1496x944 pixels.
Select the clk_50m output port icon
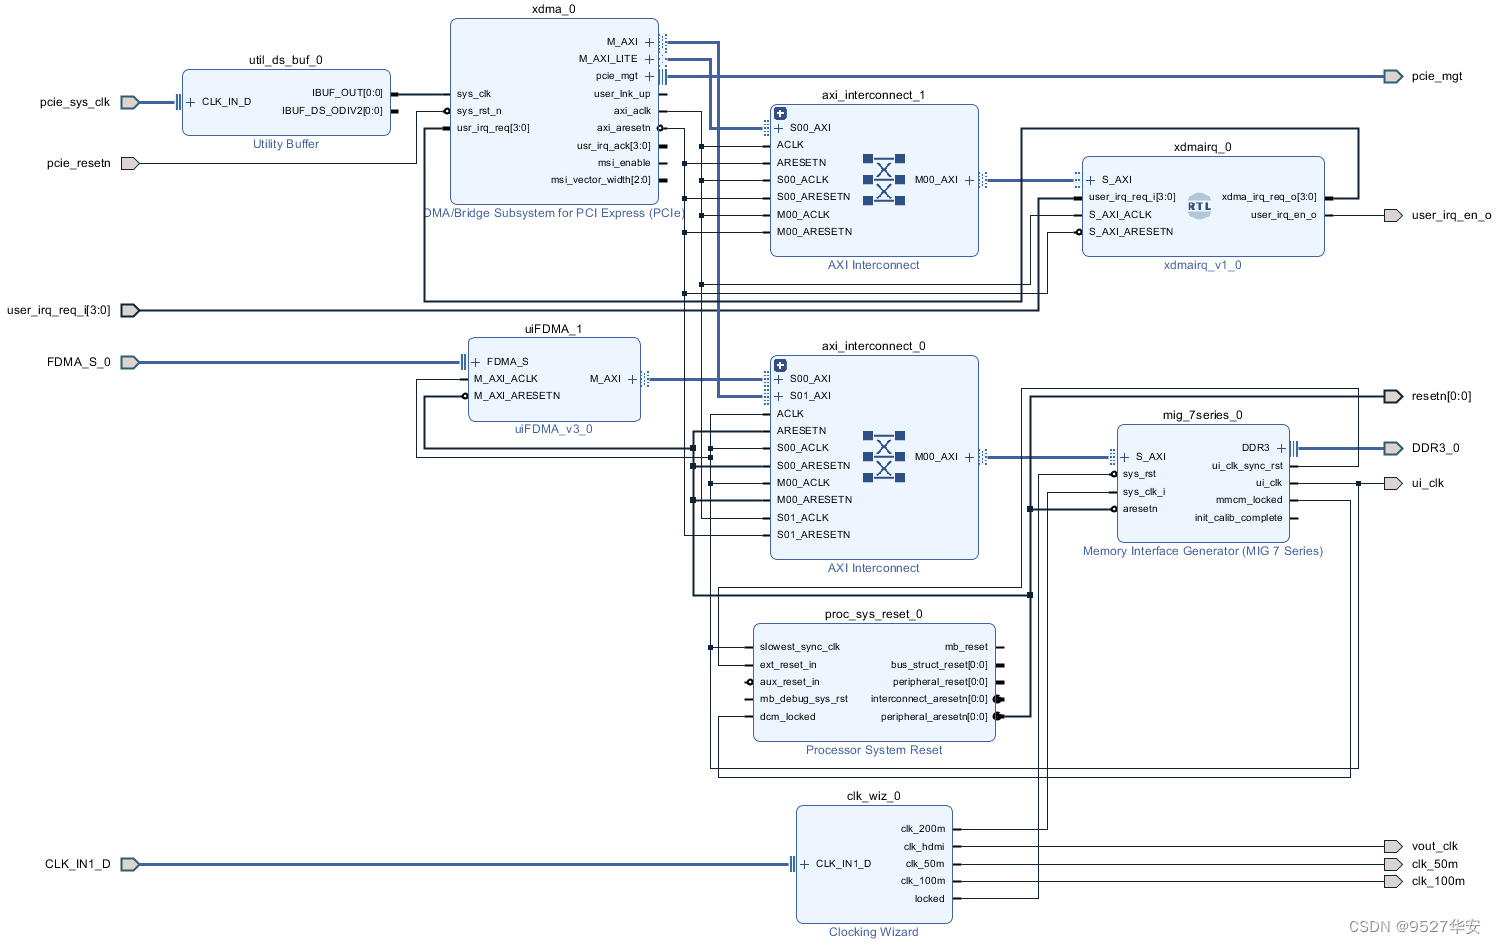(1393, 864)
